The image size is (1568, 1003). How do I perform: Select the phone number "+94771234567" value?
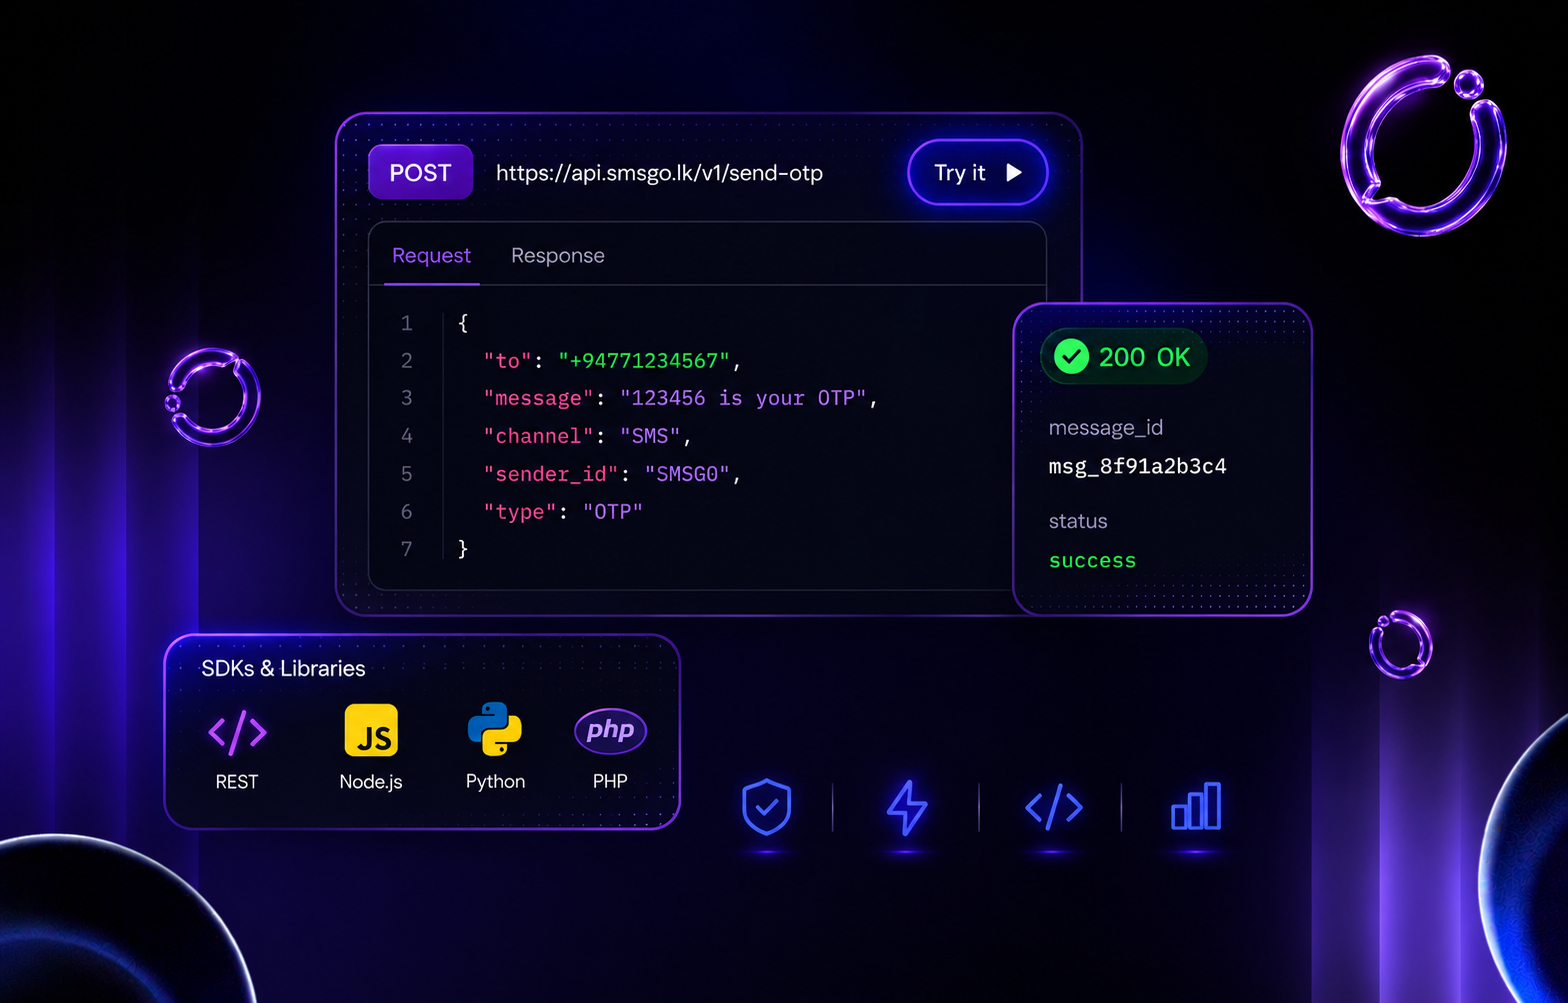click(644, 360)
